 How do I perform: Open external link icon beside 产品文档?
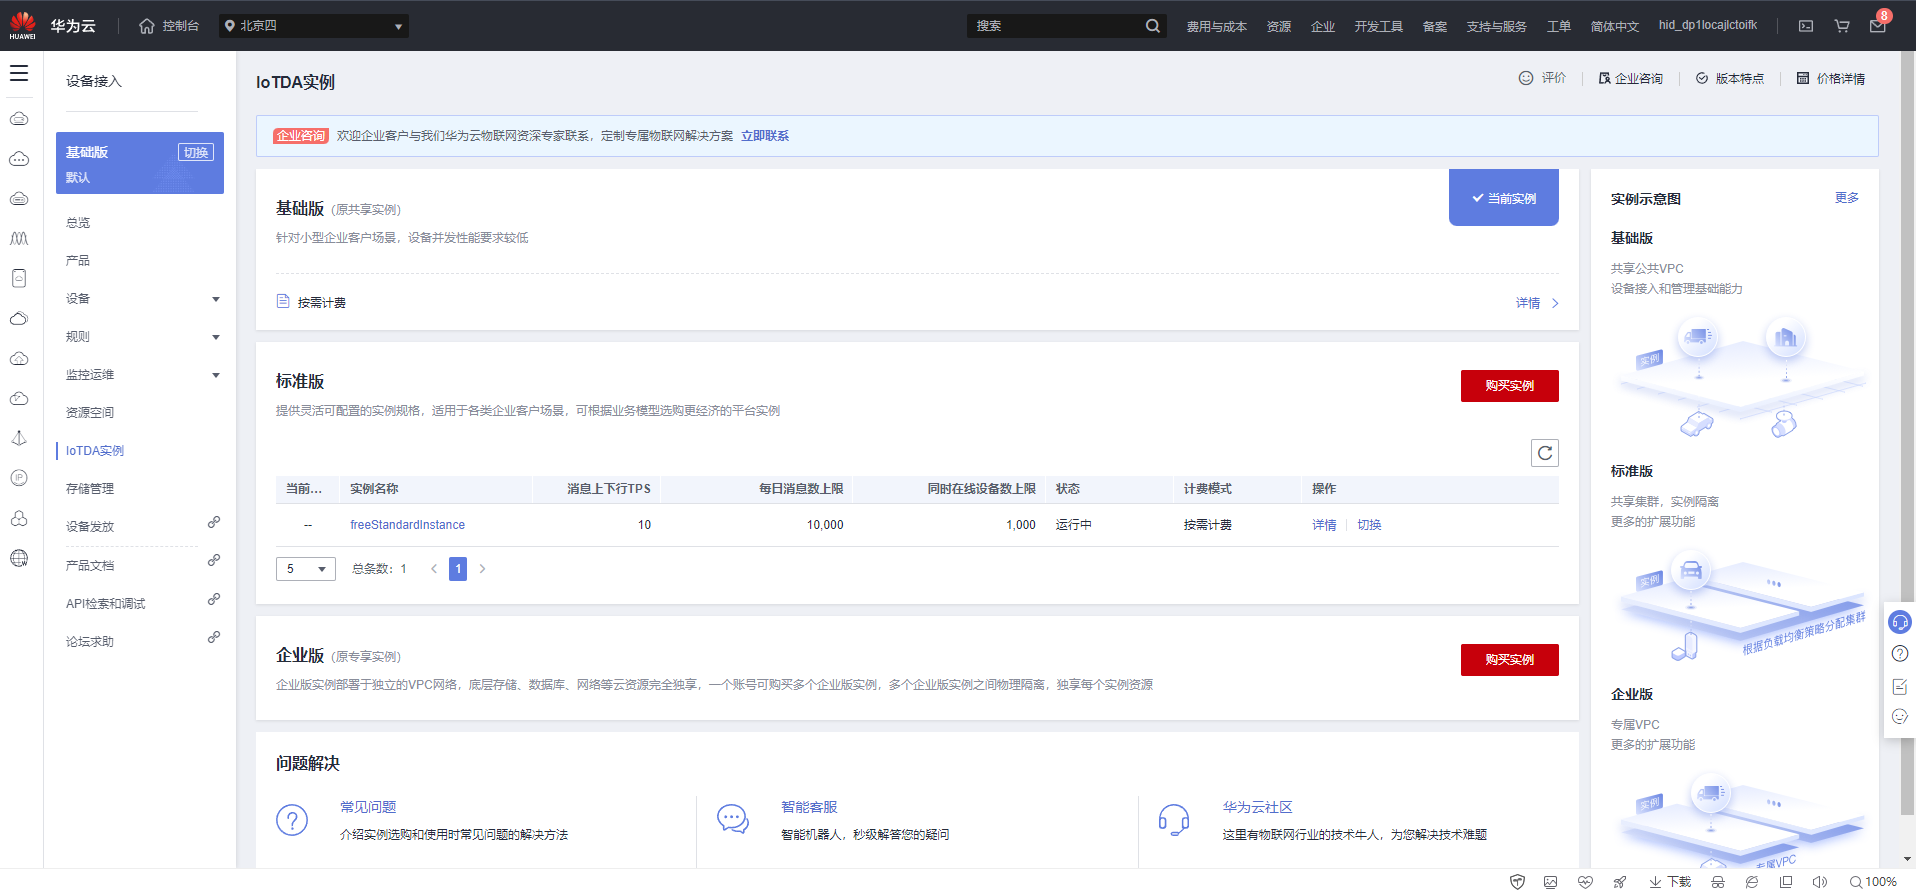pyautogui.click(x=214, y=560)
